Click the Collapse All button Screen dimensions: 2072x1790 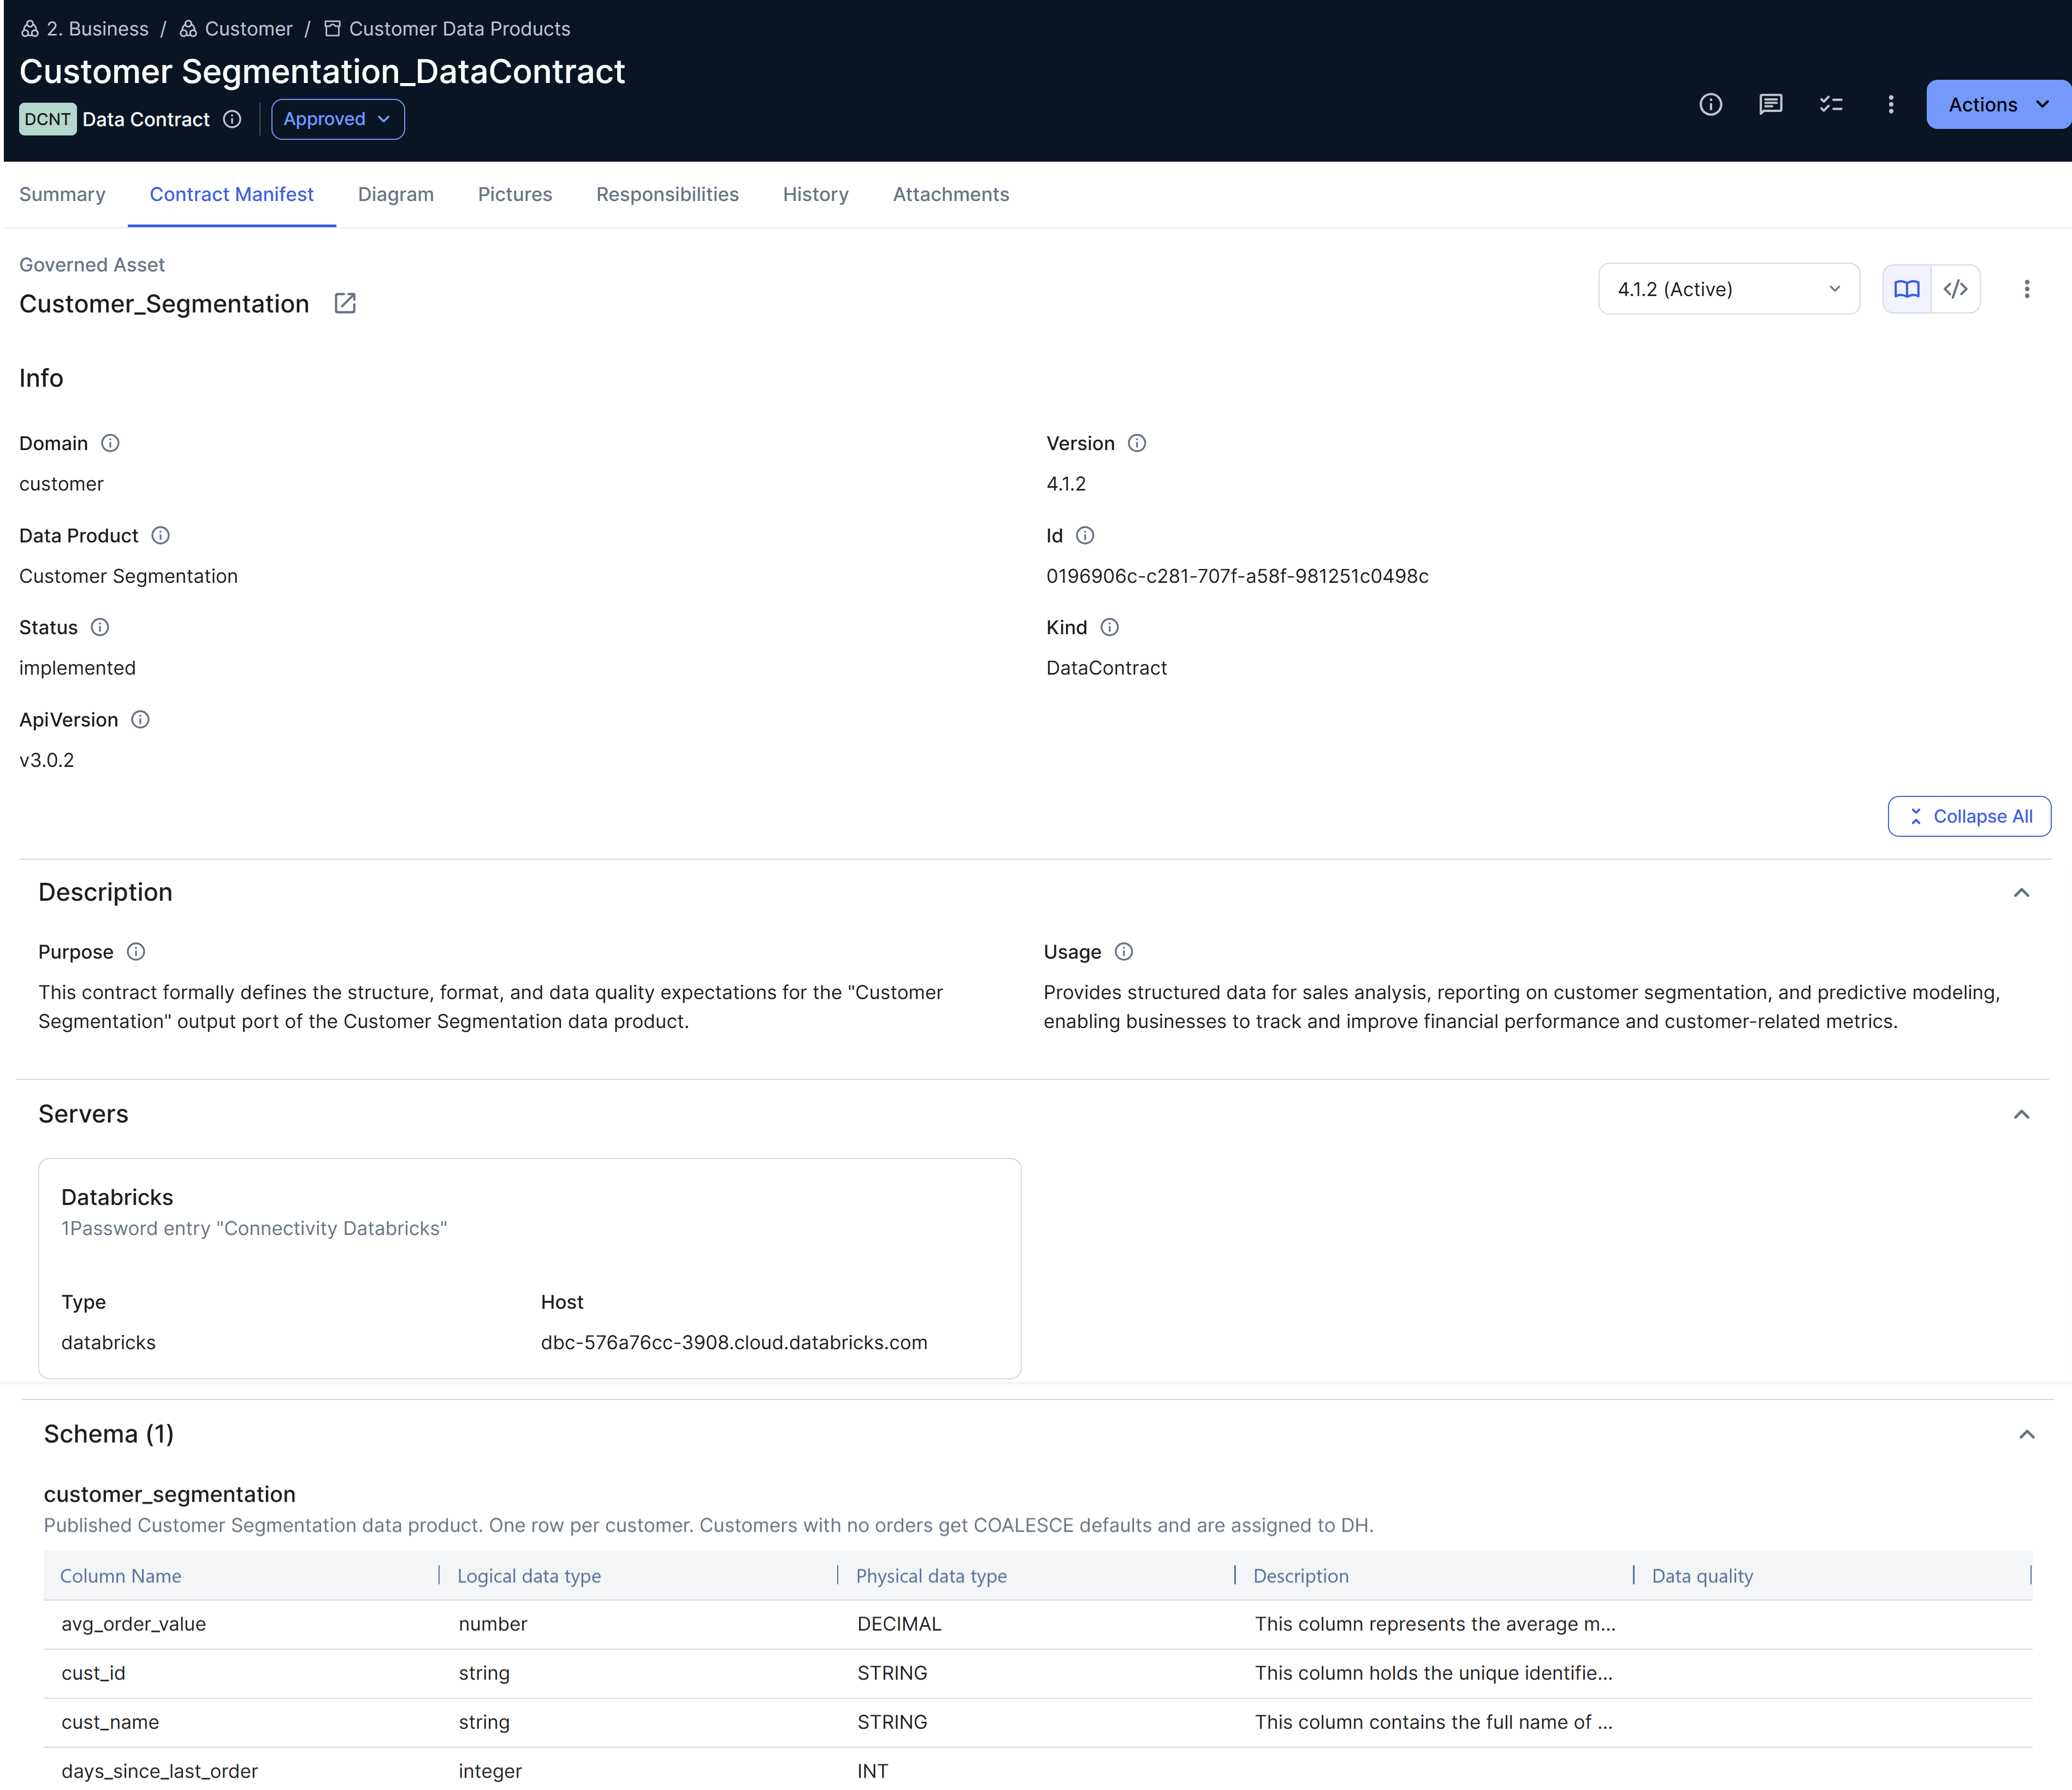click(1969, 816)
